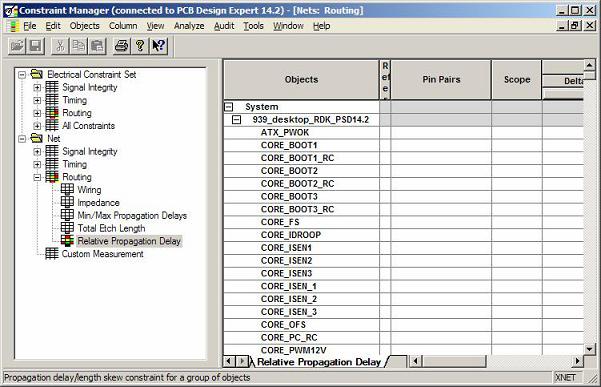Click the Save toolbar icon
The height and width of the screenshot is (387, 601).
click(36, 46)
